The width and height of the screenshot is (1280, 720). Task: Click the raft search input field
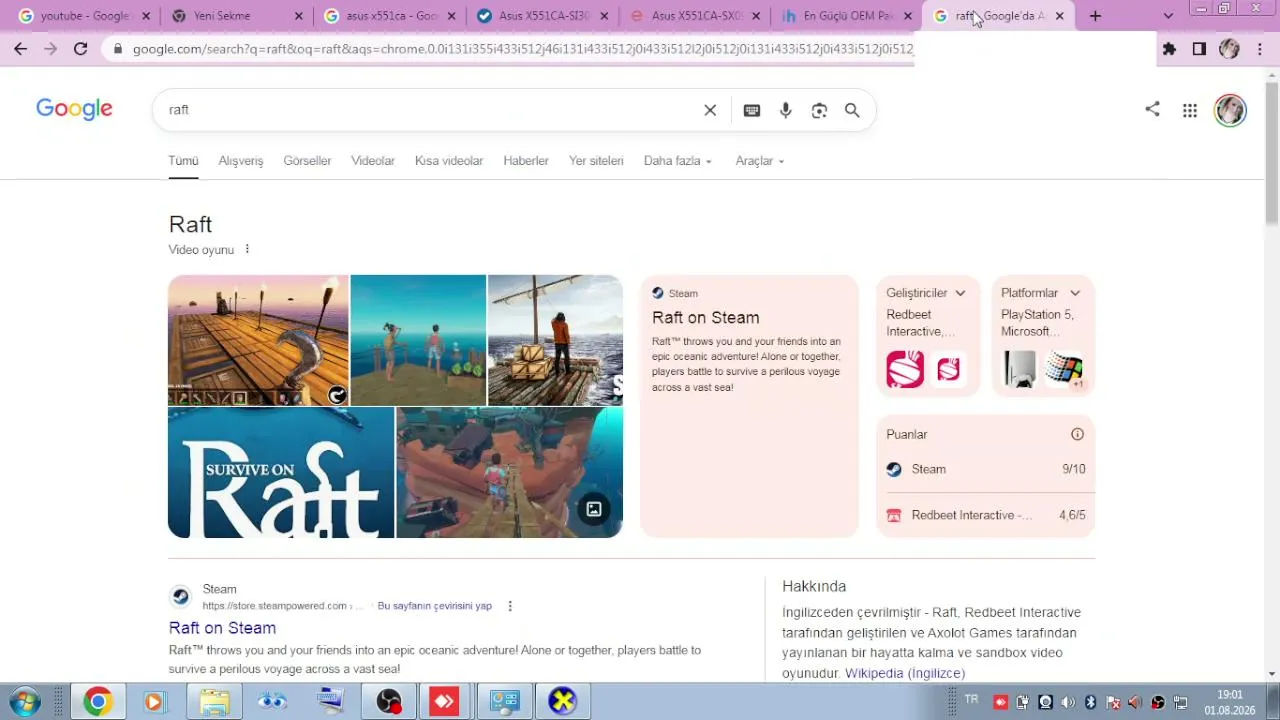tap(430, 110)
